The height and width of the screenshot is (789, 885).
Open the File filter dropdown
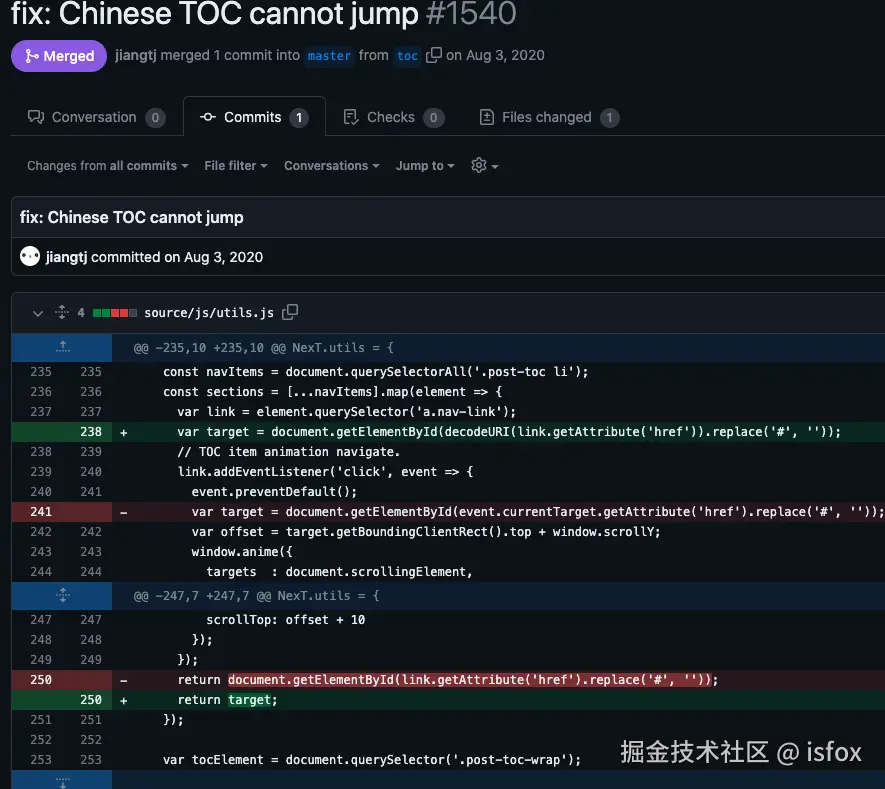pyautogui.click(x=235, y=166)
